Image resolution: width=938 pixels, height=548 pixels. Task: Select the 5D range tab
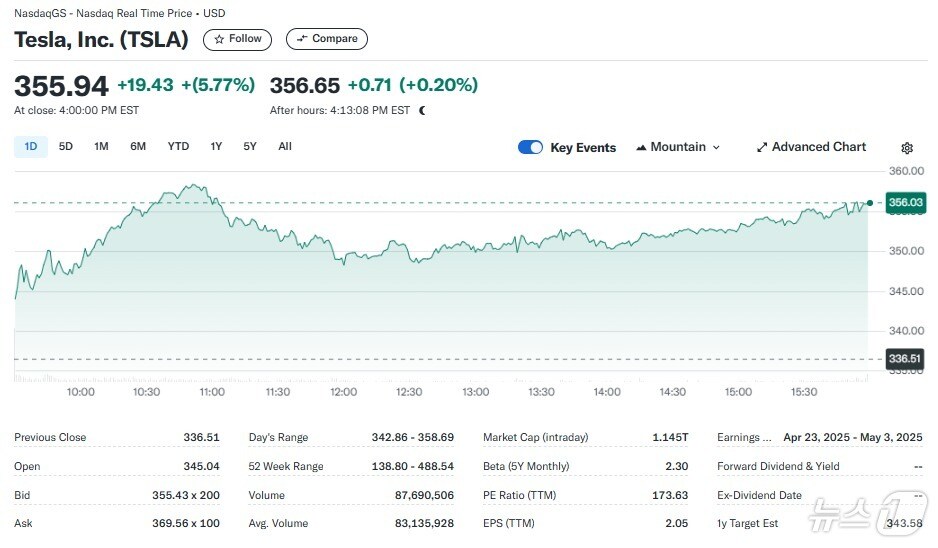66,147
